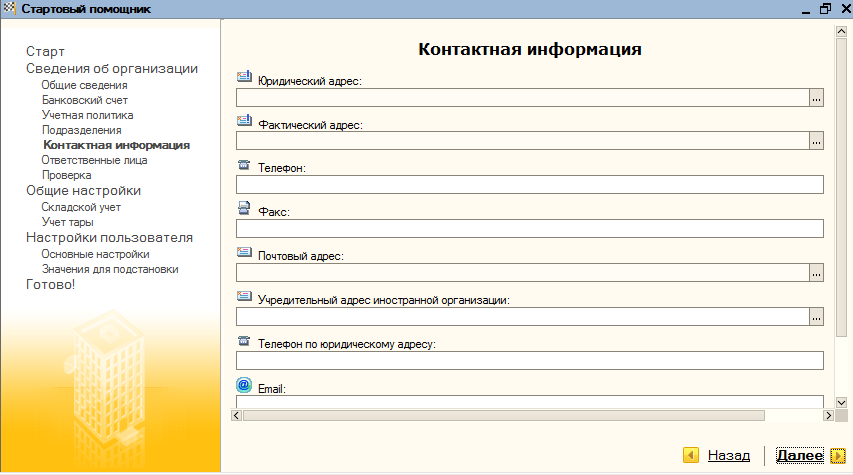853x475 pixels.
Task: Click the @ icon beside Email
Action: (244, 385)
